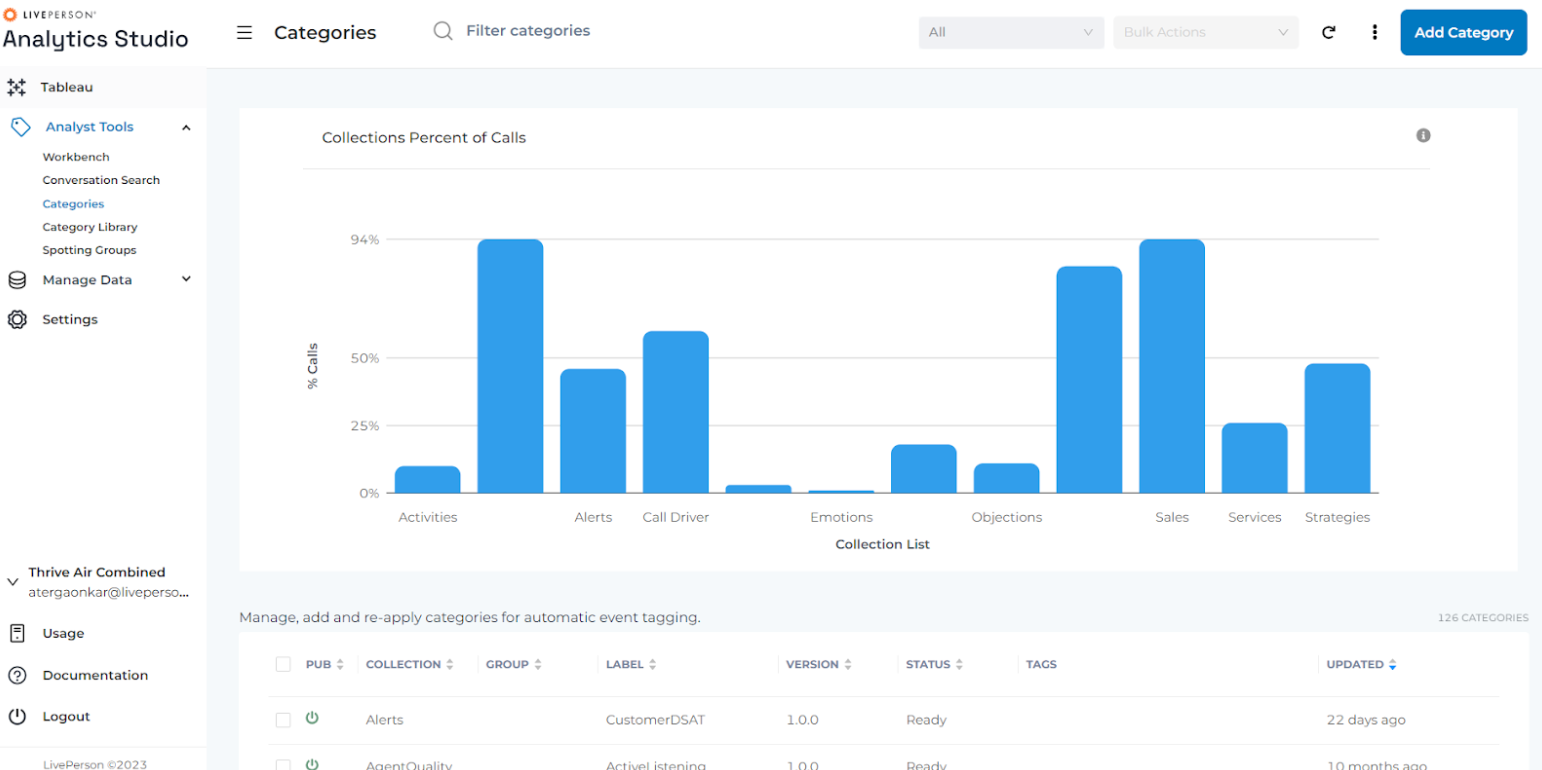The height and width of the screenshot is (770, 1542).
Task: Click the Activities bar in chart
Action: click(x=427, y=479)
